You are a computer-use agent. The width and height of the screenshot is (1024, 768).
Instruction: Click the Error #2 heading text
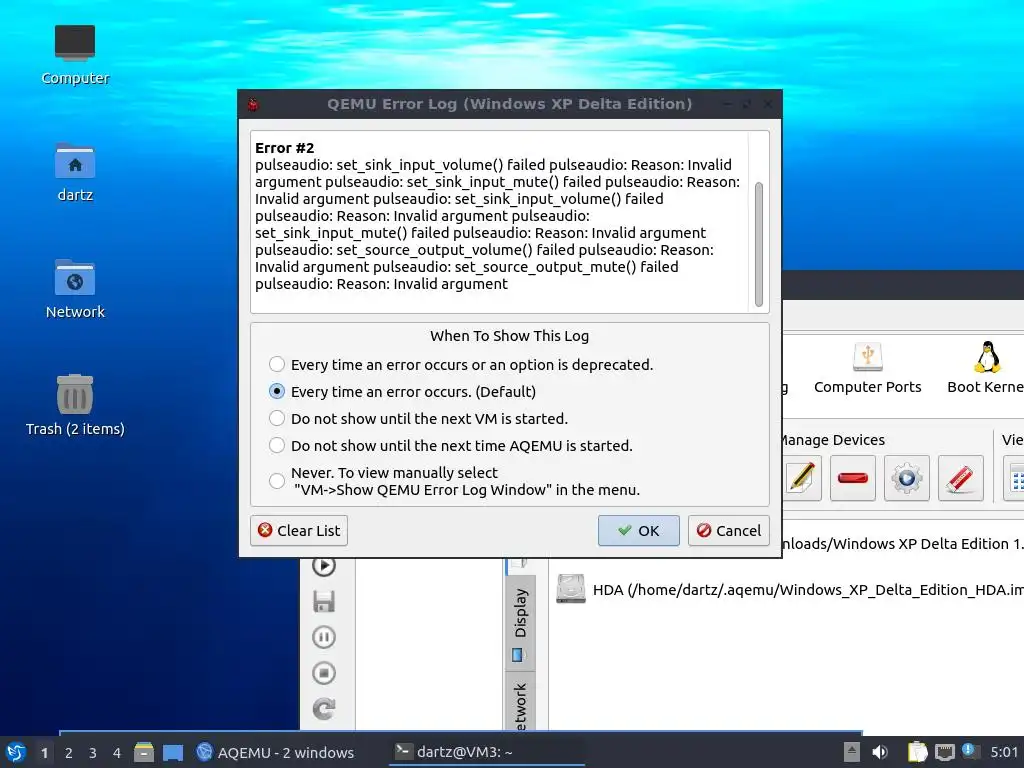point(284,148)
